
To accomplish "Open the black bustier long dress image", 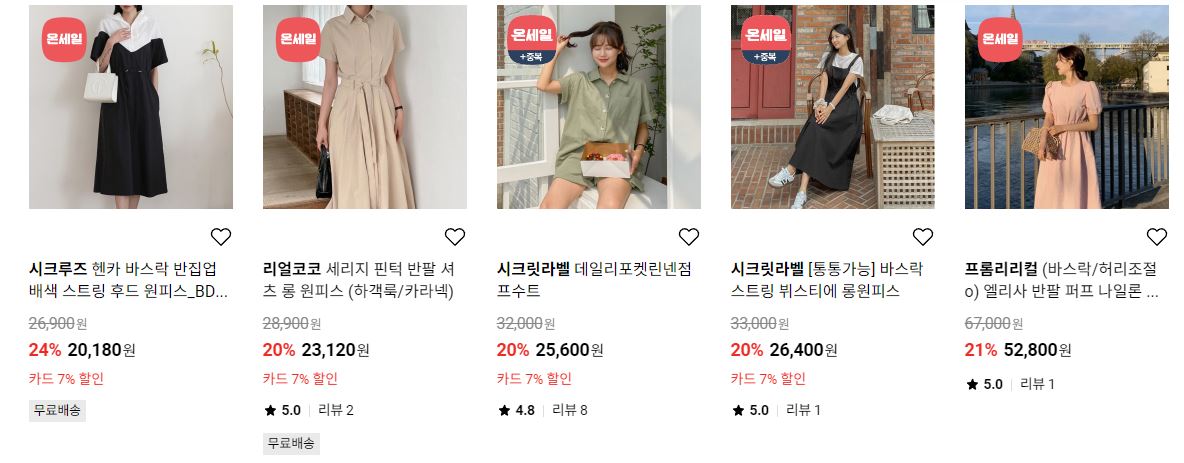I will (833, 106).
